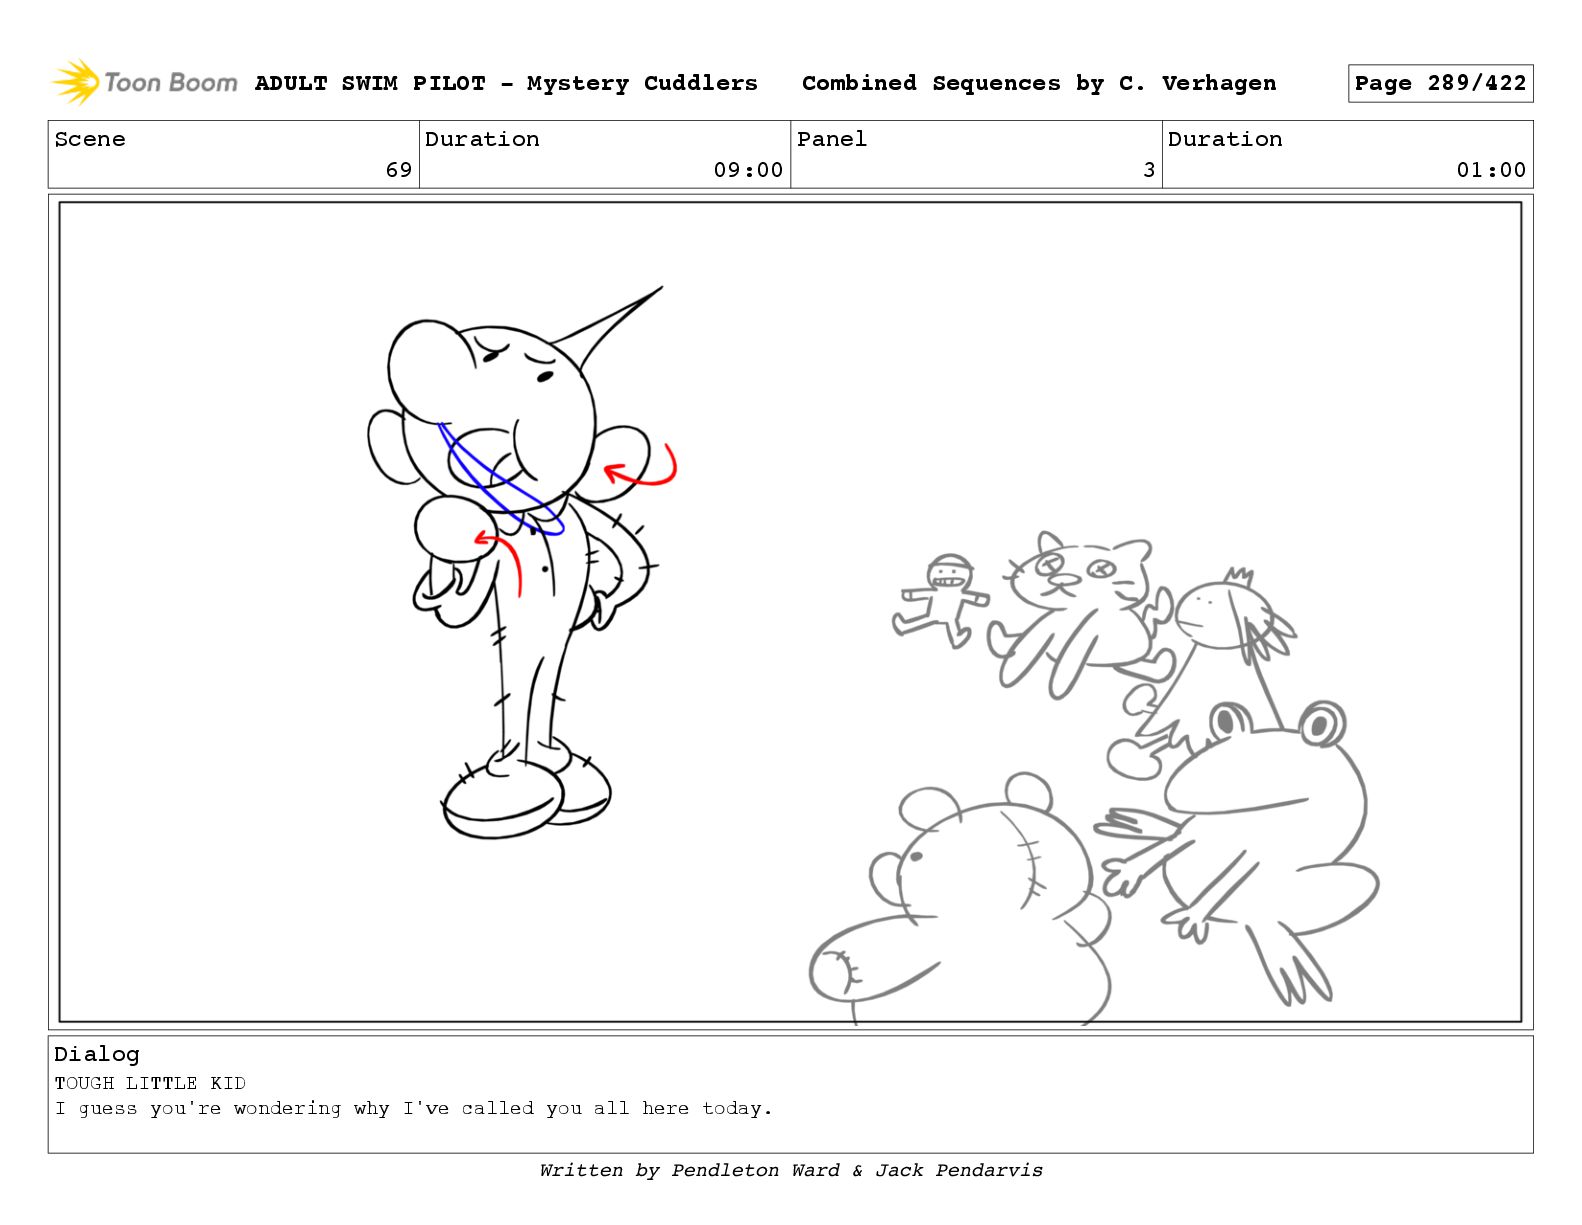Click the cat plush with X eyes
The width and height of the screenshot is (1582, 1225).
point(1080,615)
